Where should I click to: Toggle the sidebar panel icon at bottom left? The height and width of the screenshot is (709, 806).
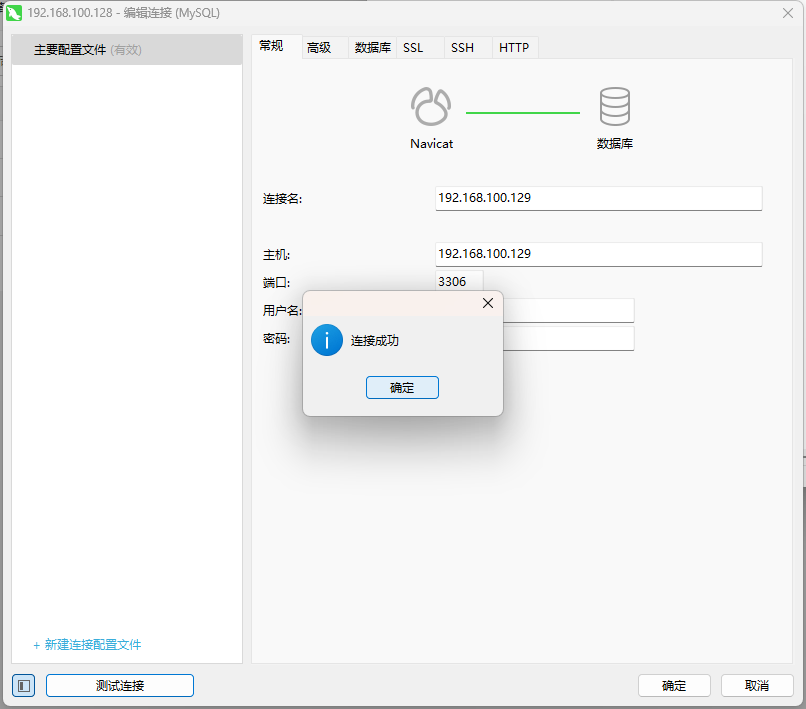point(24,685)
